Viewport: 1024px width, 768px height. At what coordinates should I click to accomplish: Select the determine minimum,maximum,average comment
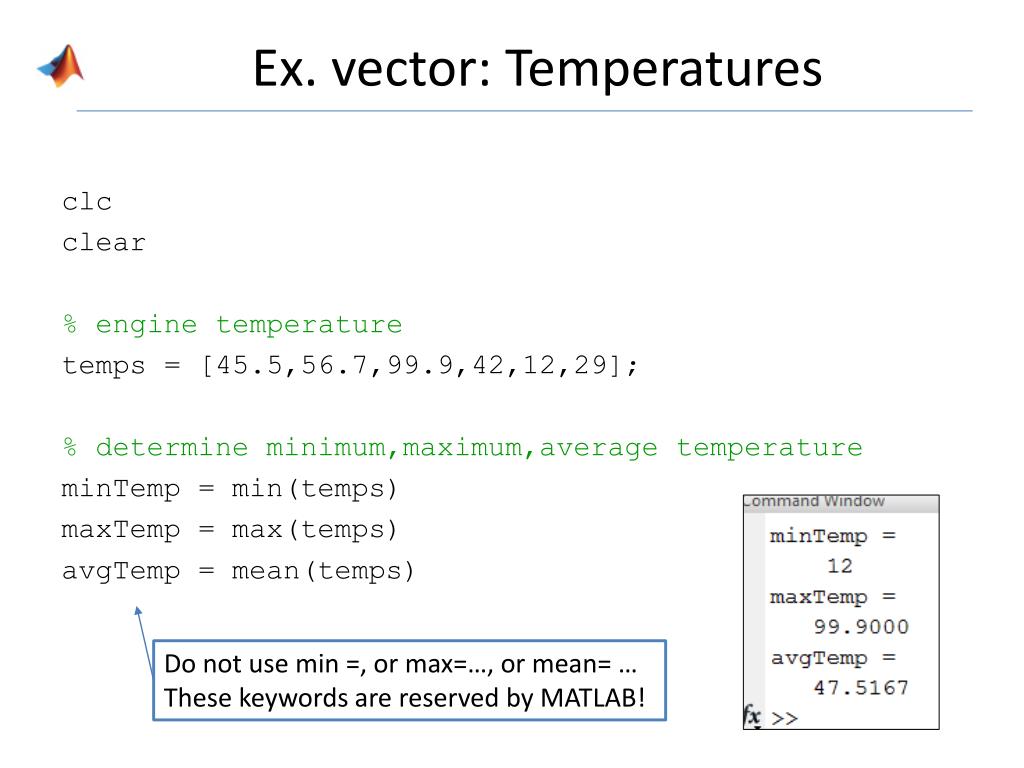(462, 447)
